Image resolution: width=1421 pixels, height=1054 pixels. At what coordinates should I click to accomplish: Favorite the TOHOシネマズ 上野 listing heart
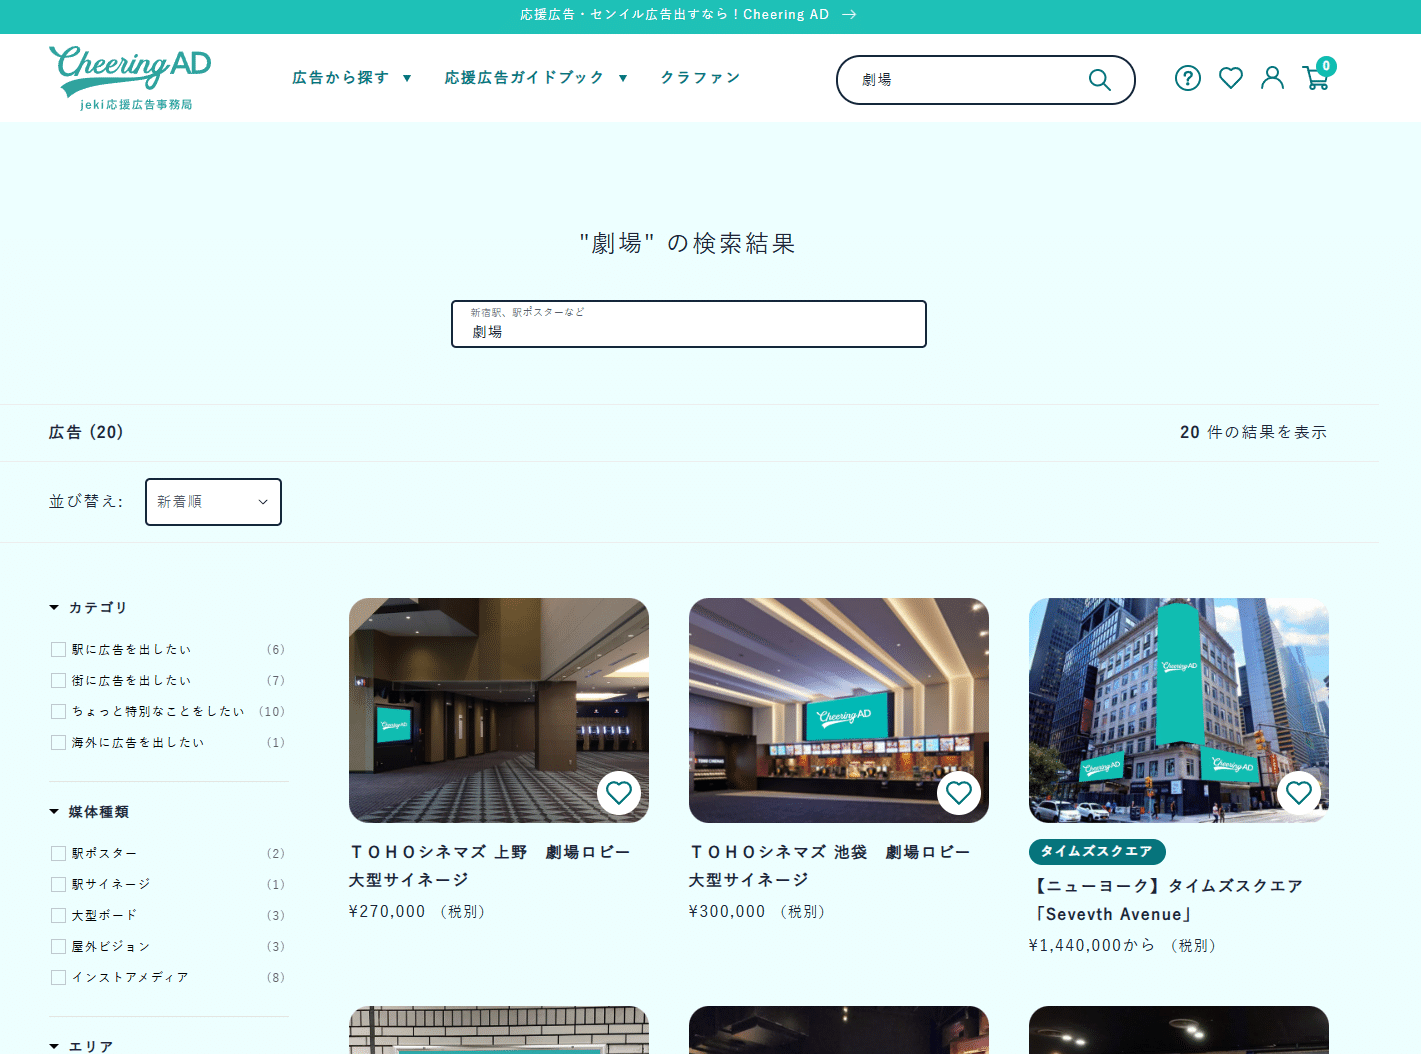[x=619, y=793]
